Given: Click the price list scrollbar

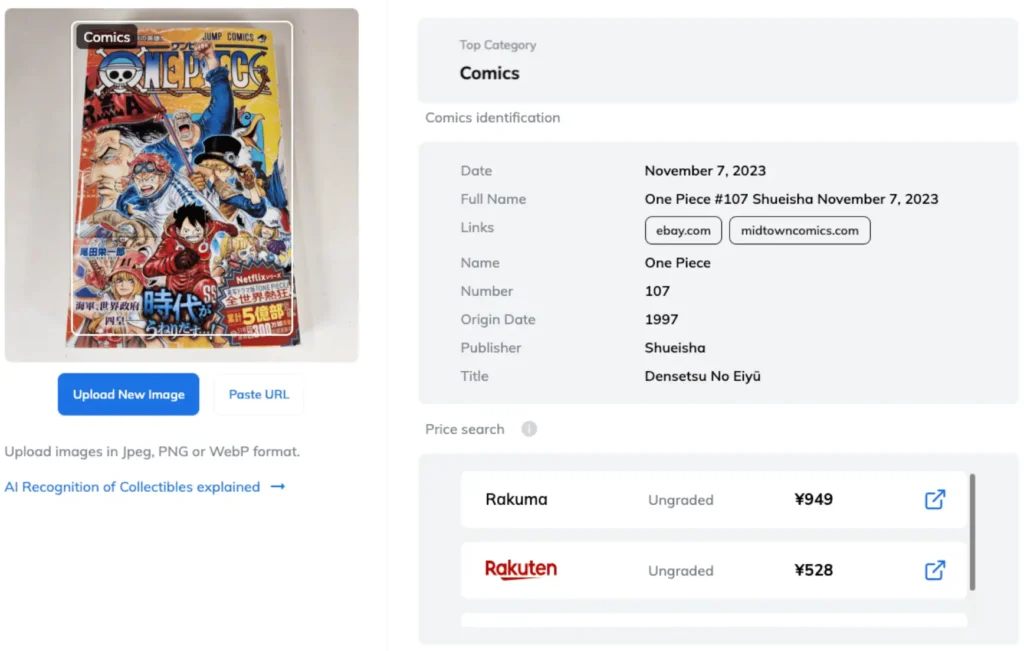Looking at the screenshot, I should (x=972, y=532).
